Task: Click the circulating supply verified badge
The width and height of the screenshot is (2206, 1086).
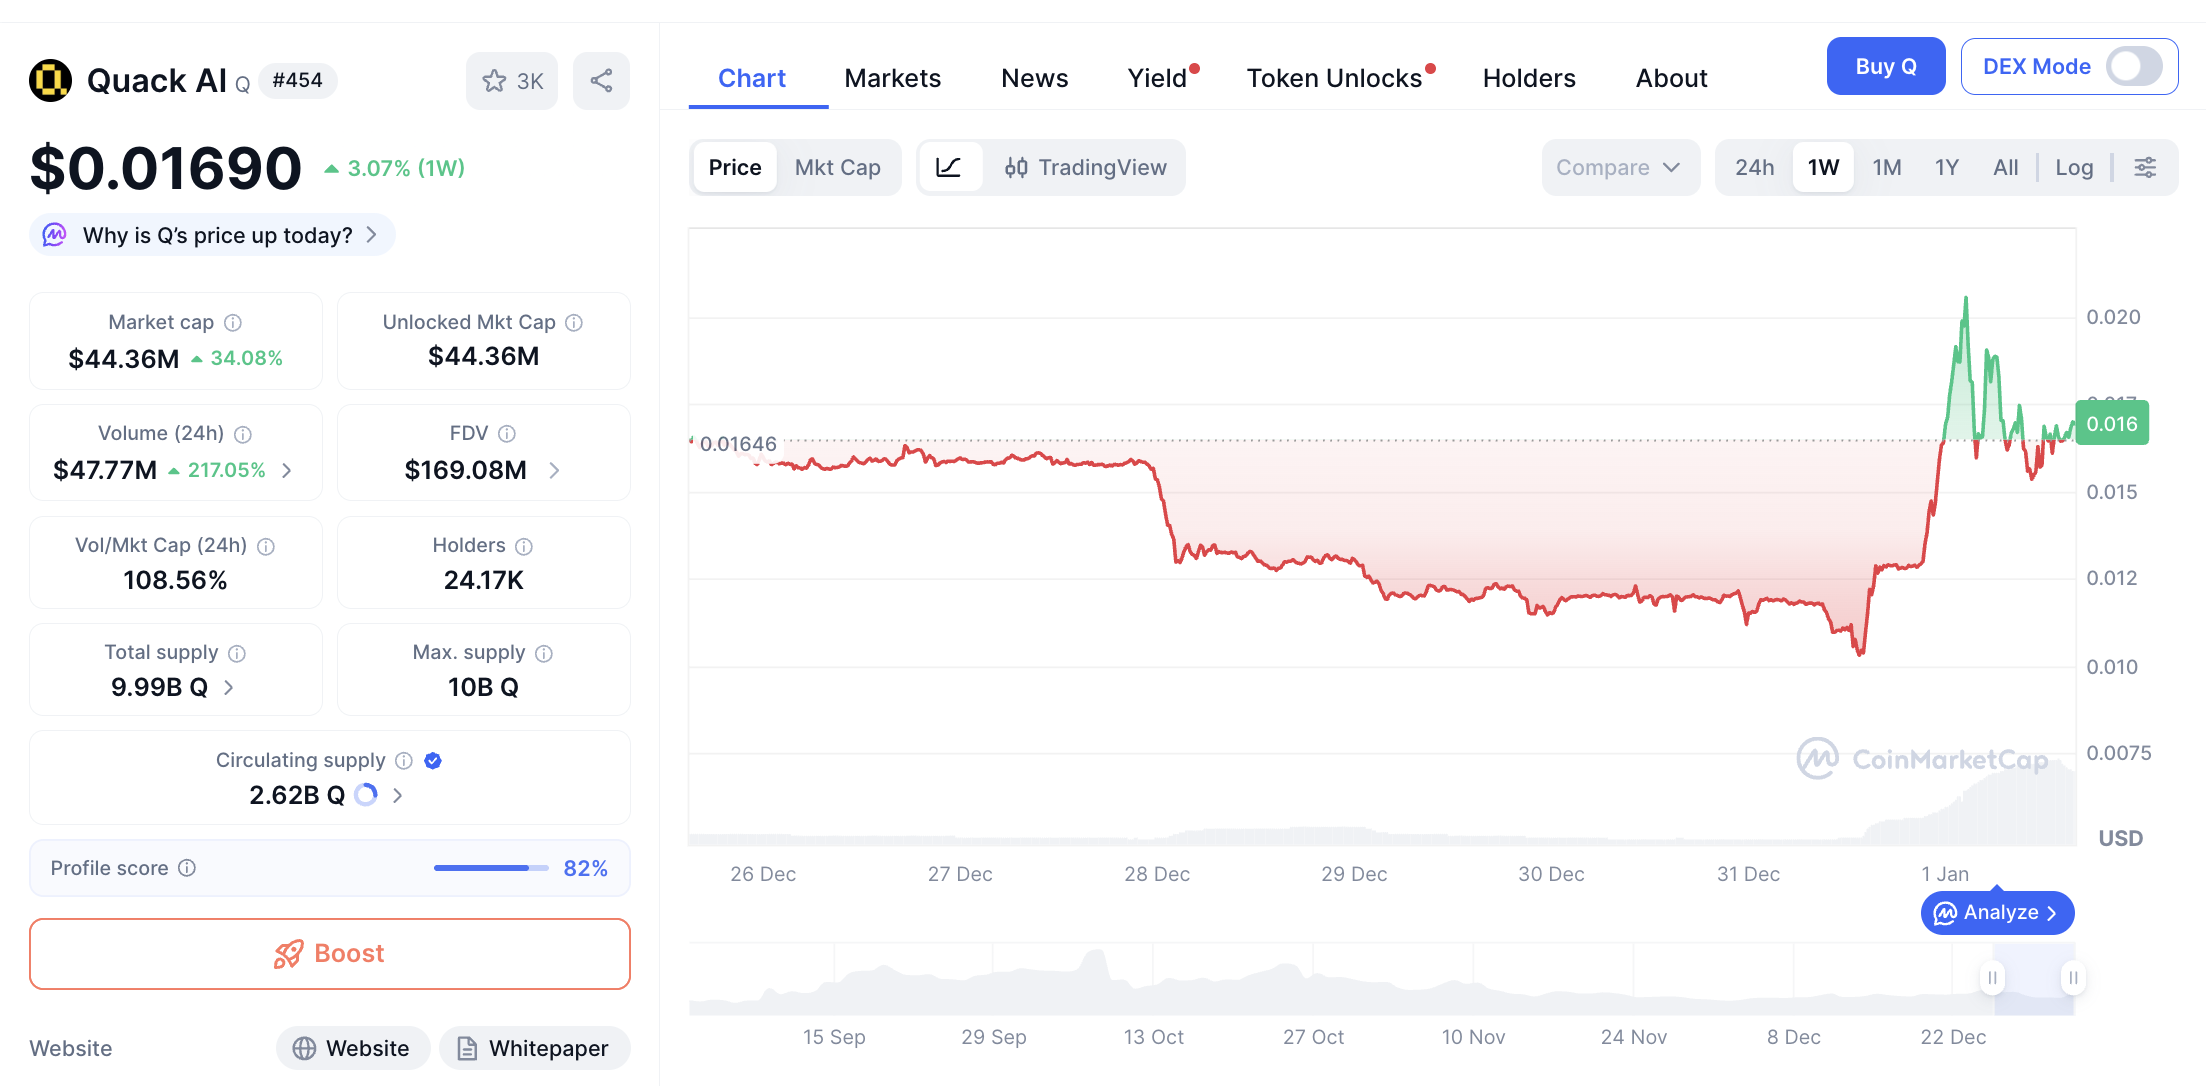Action: [x=433, y=760]
